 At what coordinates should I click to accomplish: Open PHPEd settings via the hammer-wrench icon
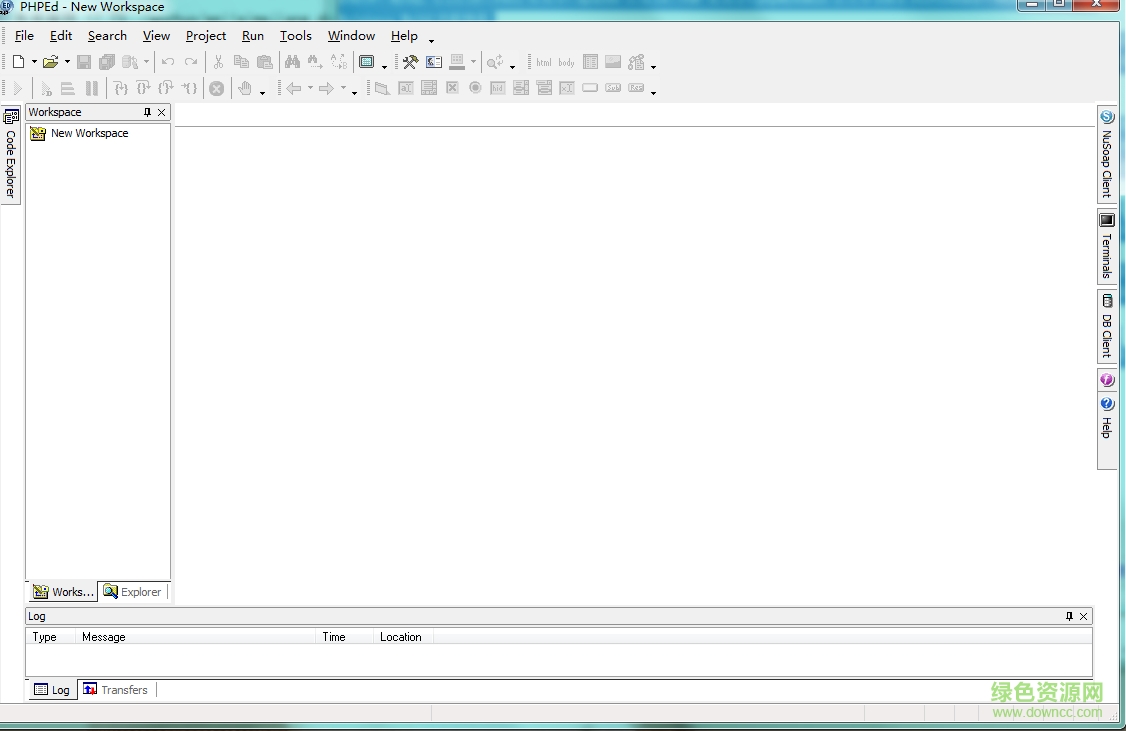coord(410,61)
